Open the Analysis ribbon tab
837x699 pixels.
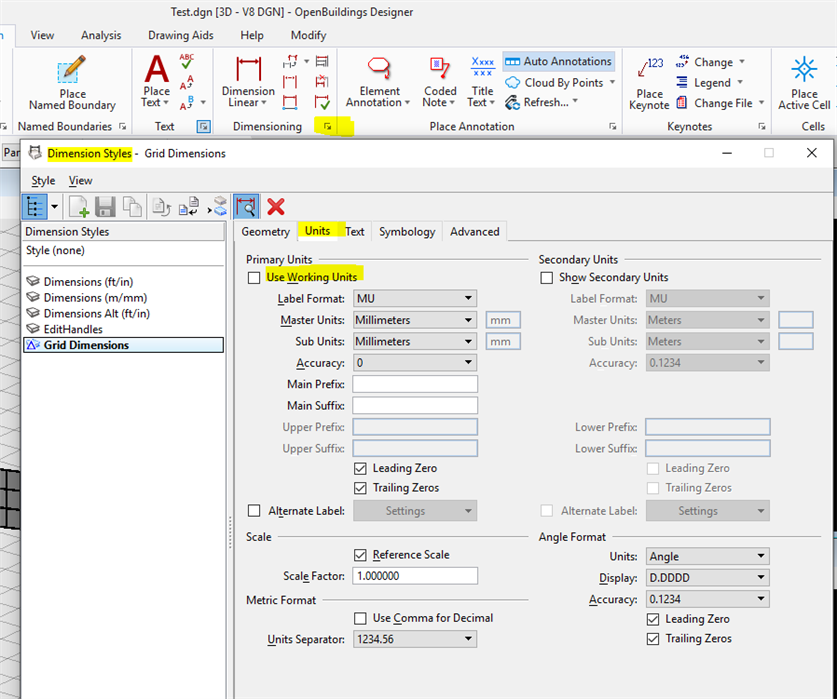click(101, 35)
